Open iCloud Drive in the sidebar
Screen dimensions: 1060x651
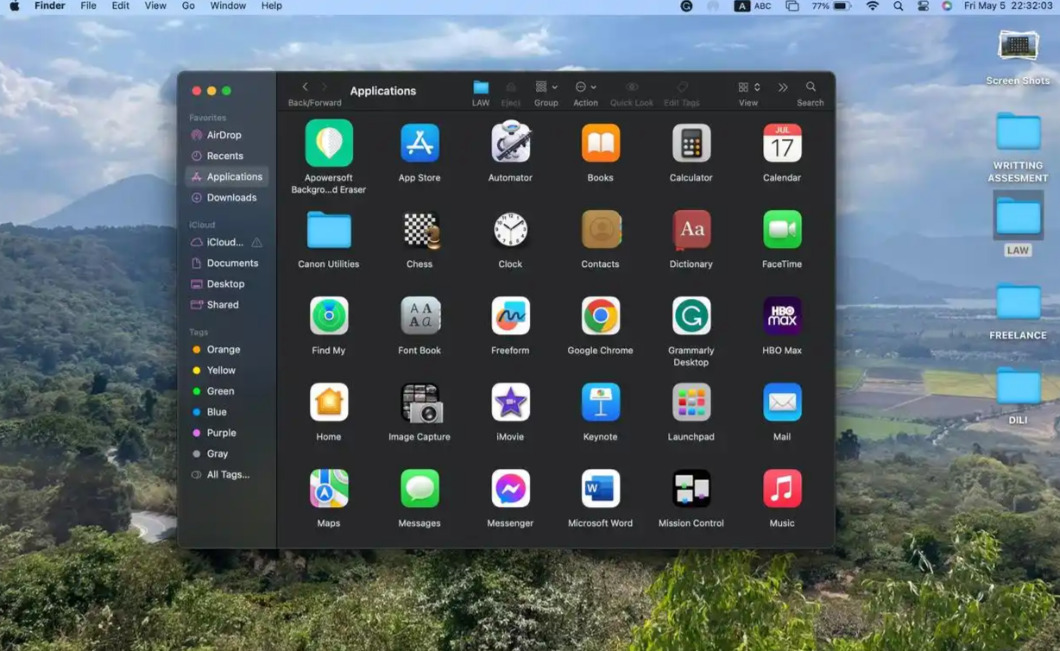[226, 242]
